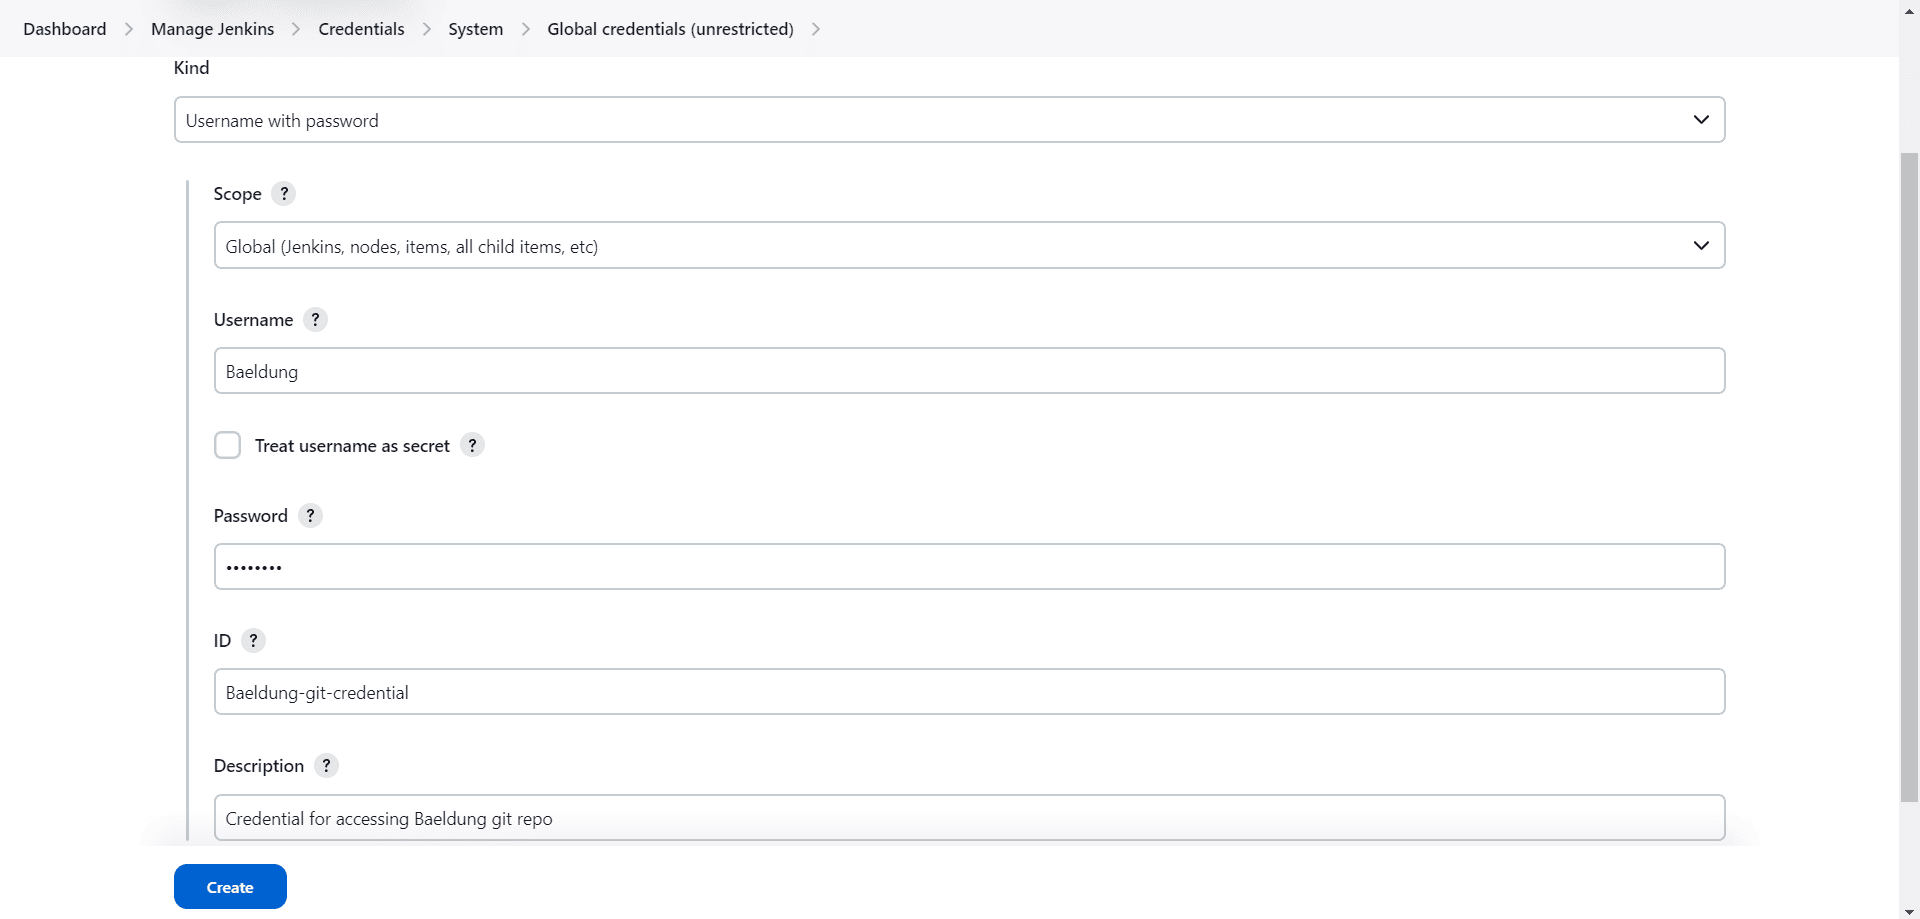Go to Dashboard breadcrumb
The image size is (1920, 919).
point(65,29)
